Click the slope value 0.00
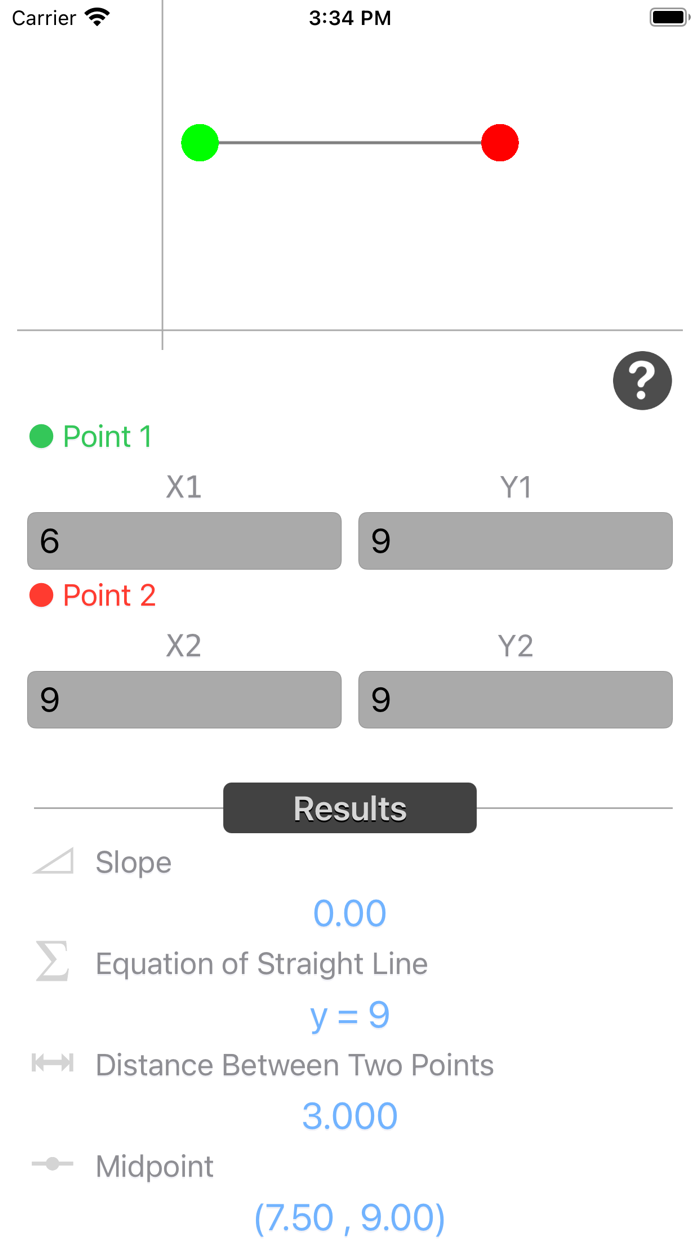This screenshot has width=700, height=1244. (350, 912)
